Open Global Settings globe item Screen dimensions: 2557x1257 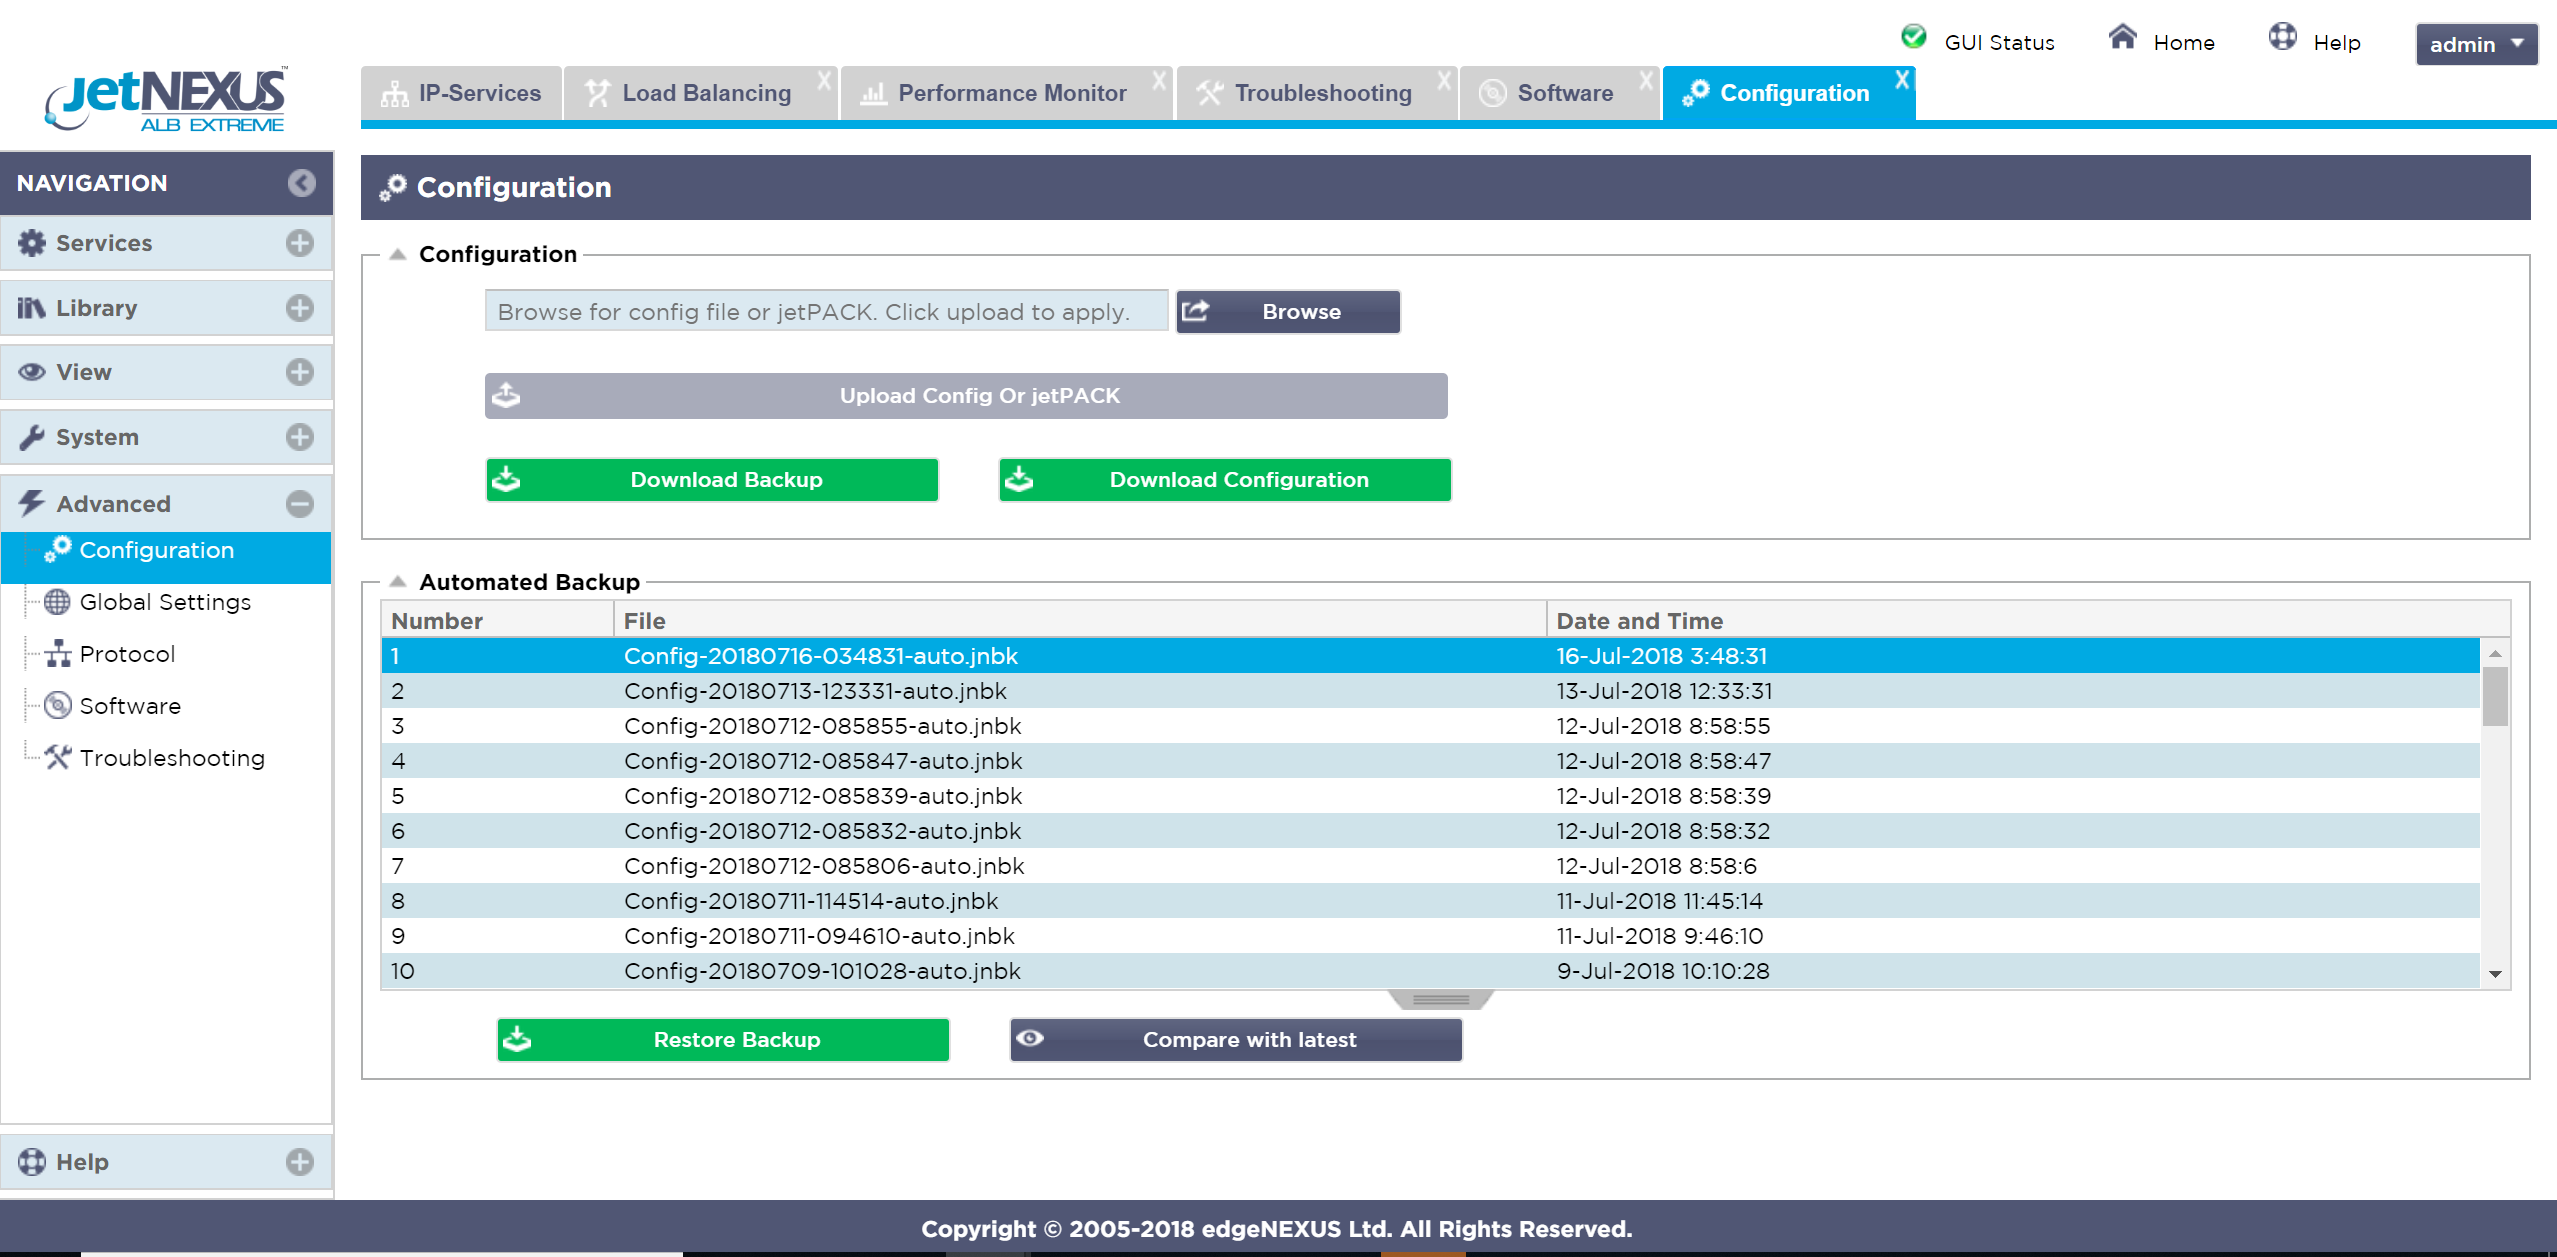tap(165, 602)
